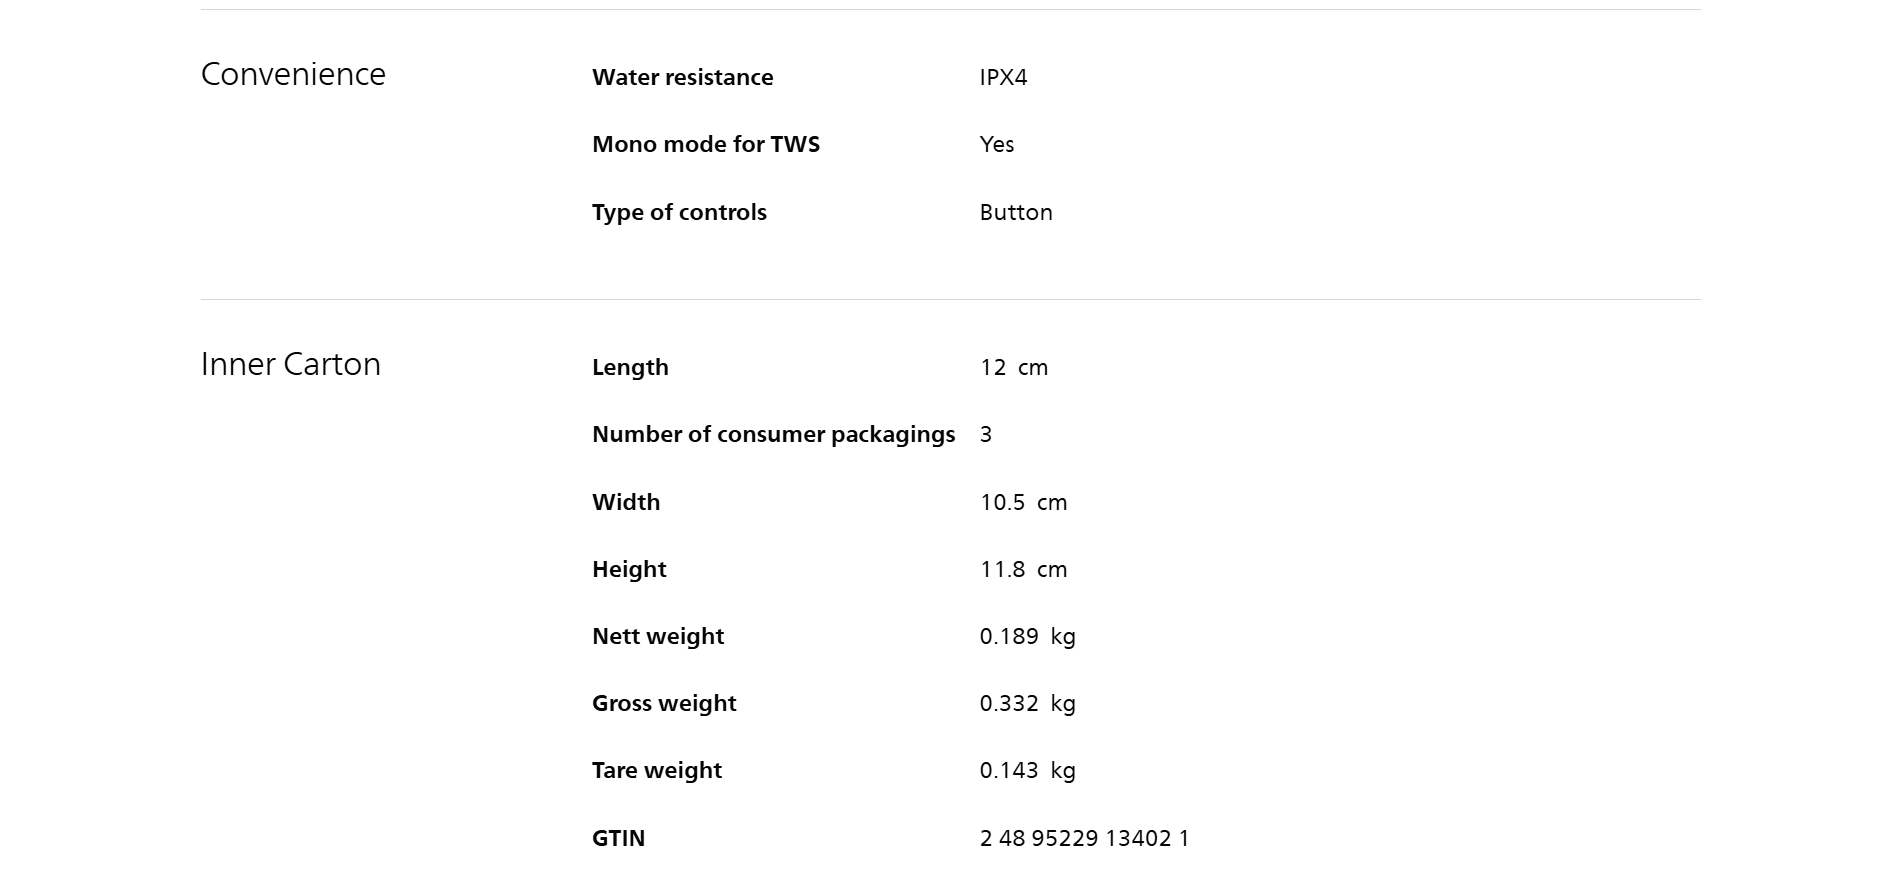Click the 0.332 kg gross weight value
The width and height of the screenshot is (1901, 879).
(1027, 704)
